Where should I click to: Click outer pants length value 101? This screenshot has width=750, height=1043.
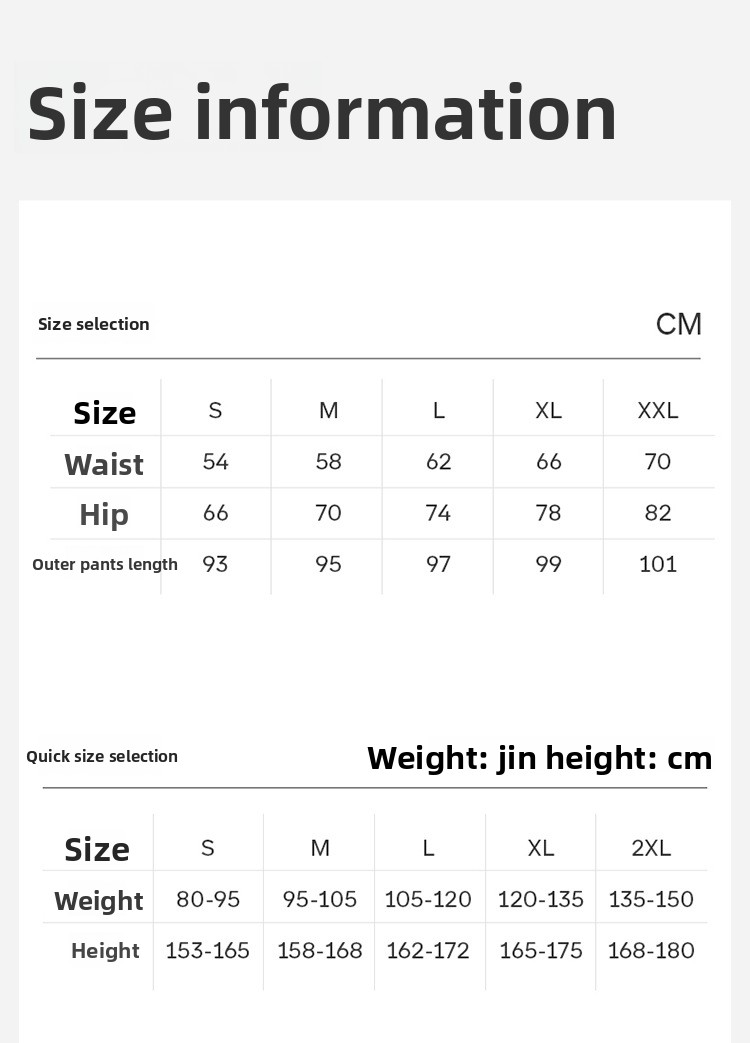click(658, 564)
